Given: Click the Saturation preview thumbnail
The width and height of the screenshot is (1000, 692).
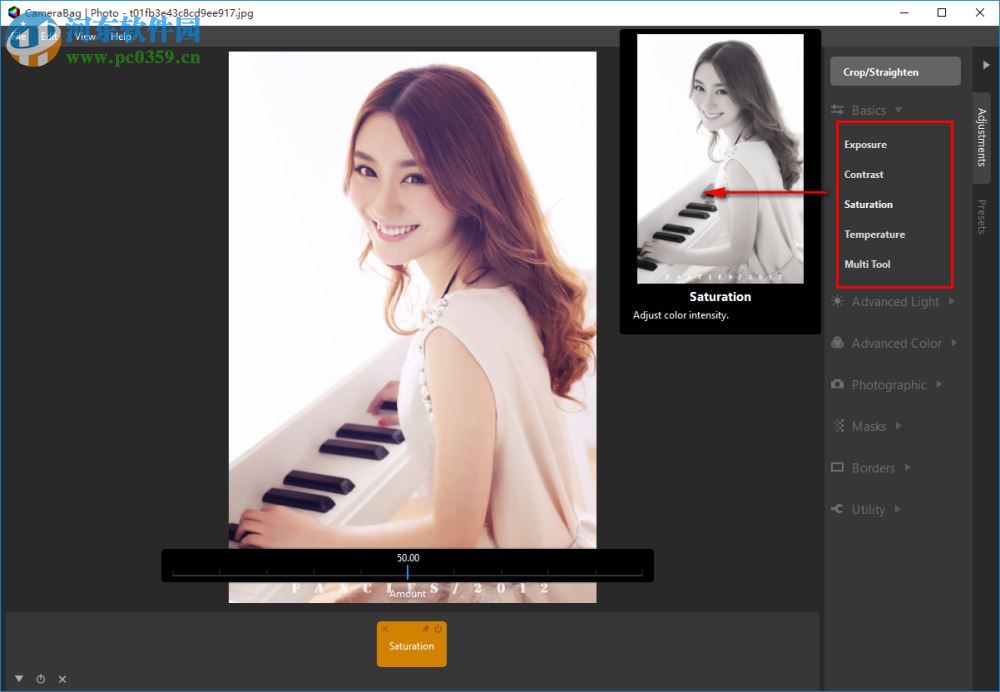Looking at the screenshot, I should point(720,159).
